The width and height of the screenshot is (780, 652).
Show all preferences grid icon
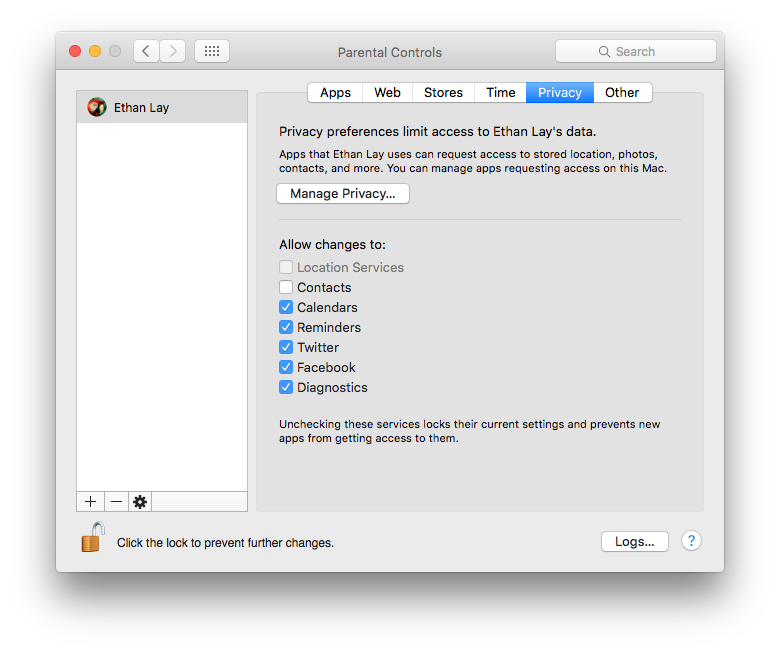tap(212, 51)
